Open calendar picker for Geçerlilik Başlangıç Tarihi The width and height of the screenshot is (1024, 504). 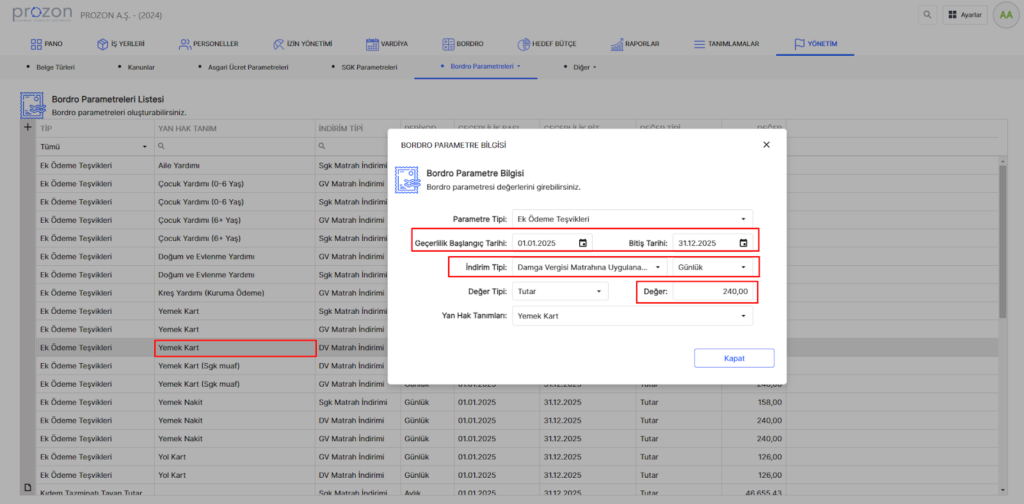(583, 242)
